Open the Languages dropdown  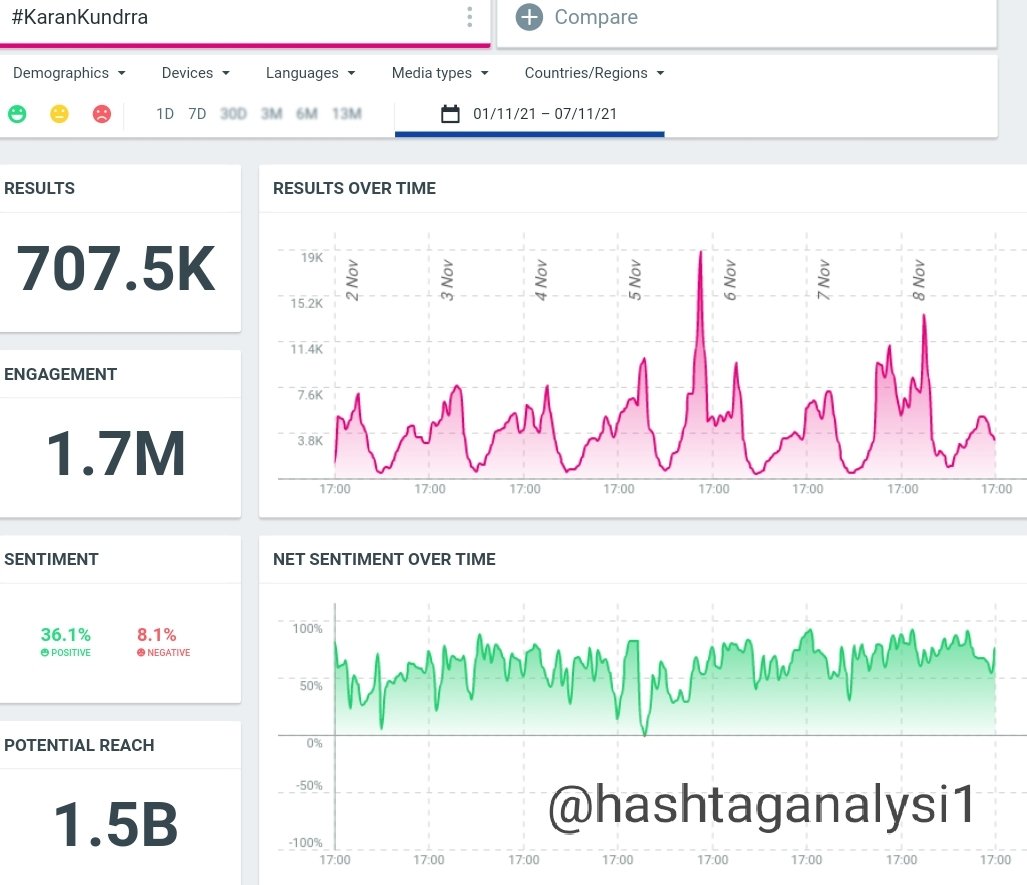click(x=310, y=73)
